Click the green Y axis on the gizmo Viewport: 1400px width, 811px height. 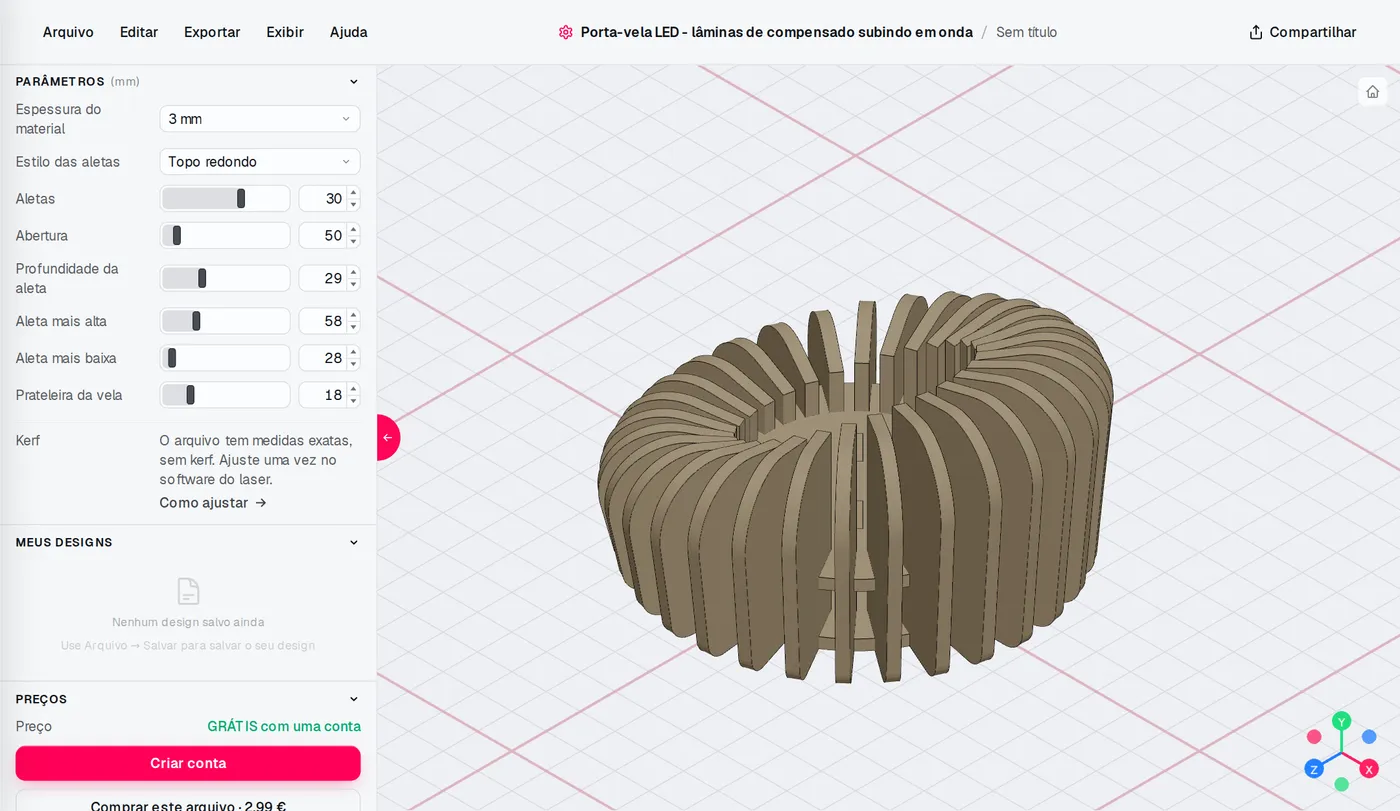1342,721
